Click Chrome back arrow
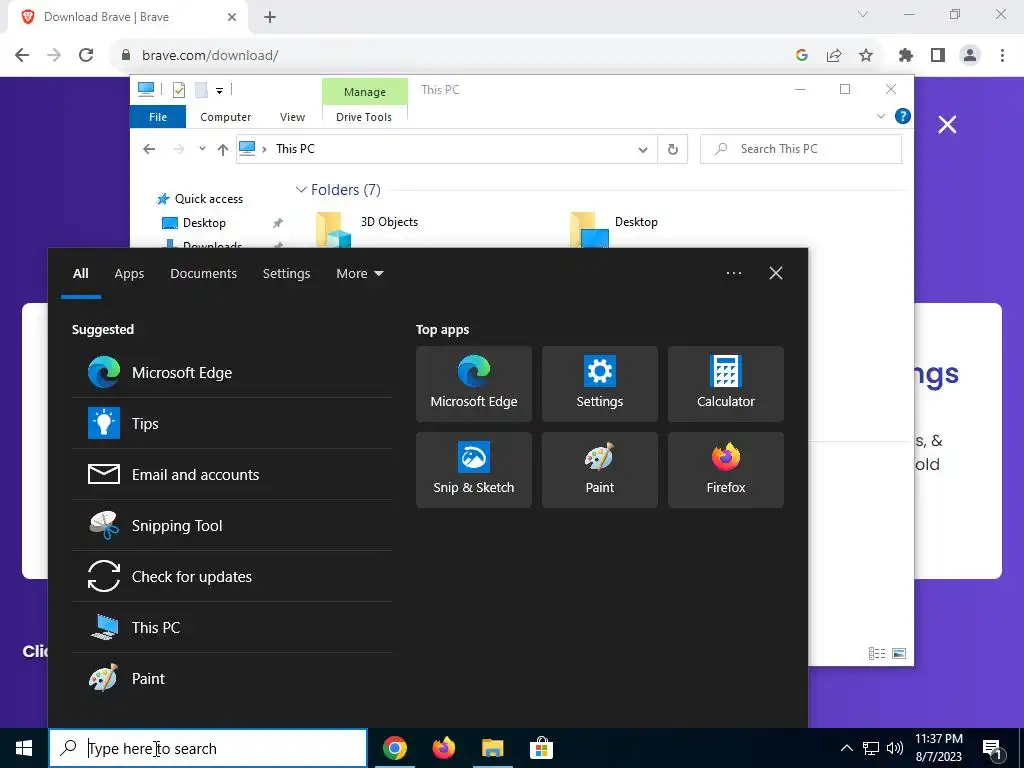Screen dimensions: 1024x768 pos(22,55)
